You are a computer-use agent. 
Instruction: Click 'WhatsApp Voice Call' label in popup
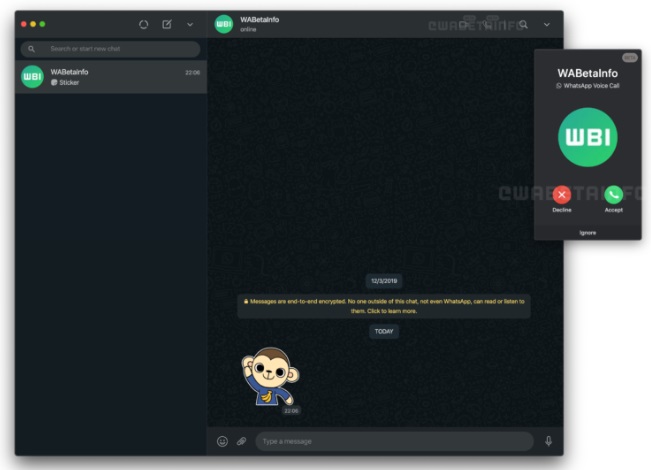(x=592, y=86)
